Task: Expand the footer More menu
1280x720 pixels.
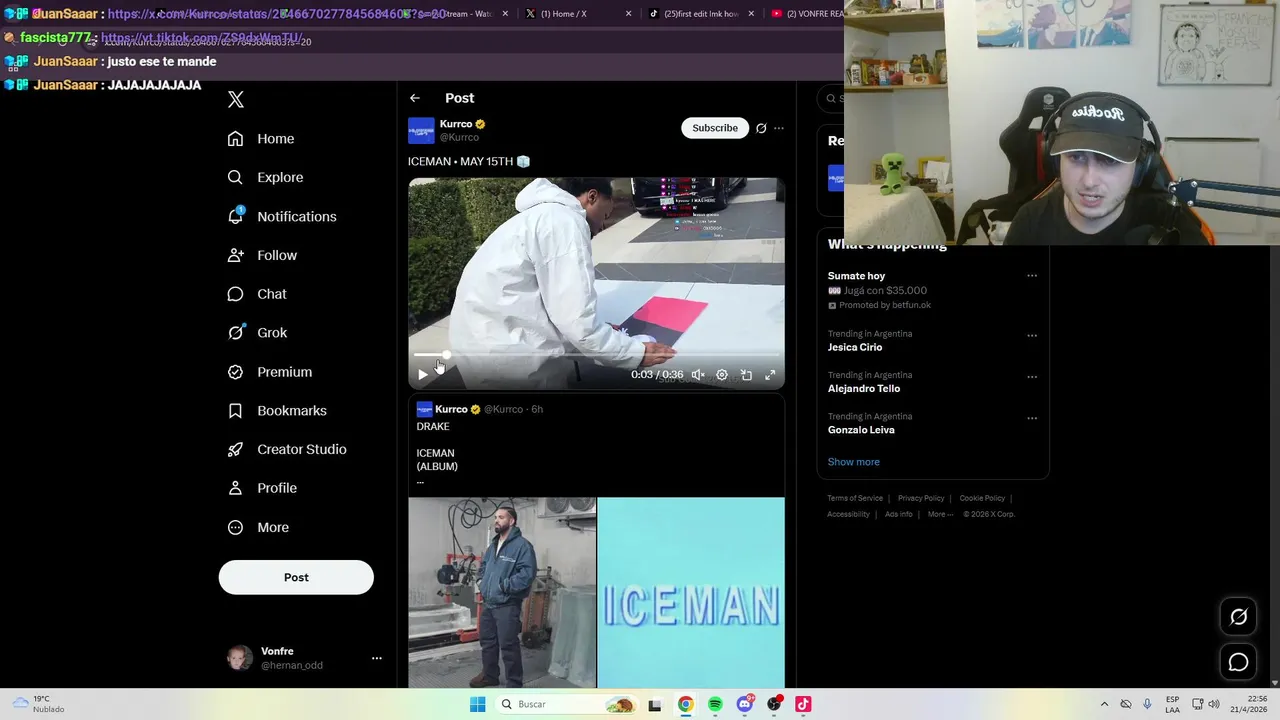Action: tap(940, 514)
